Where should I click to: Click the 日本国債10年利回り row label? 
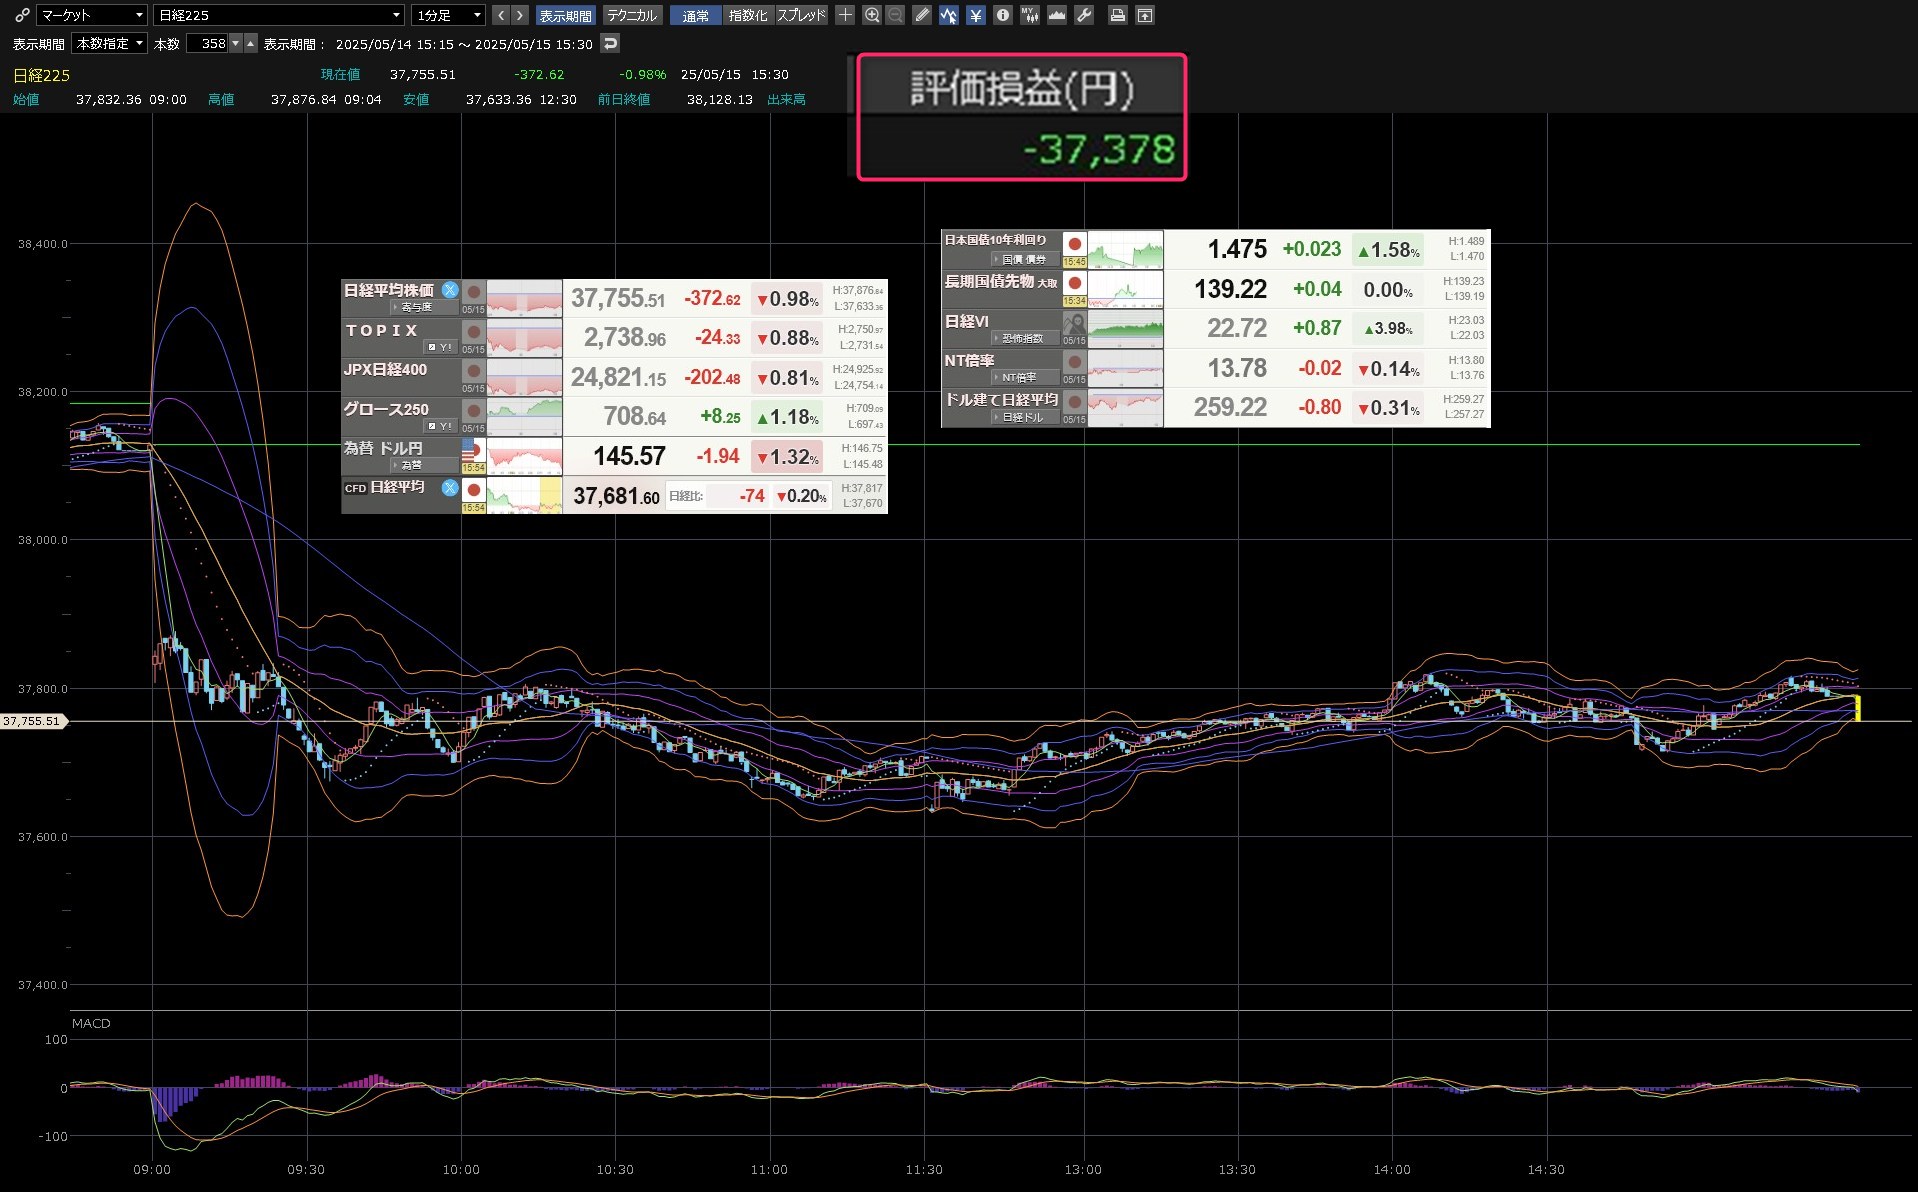pos(996,240)
